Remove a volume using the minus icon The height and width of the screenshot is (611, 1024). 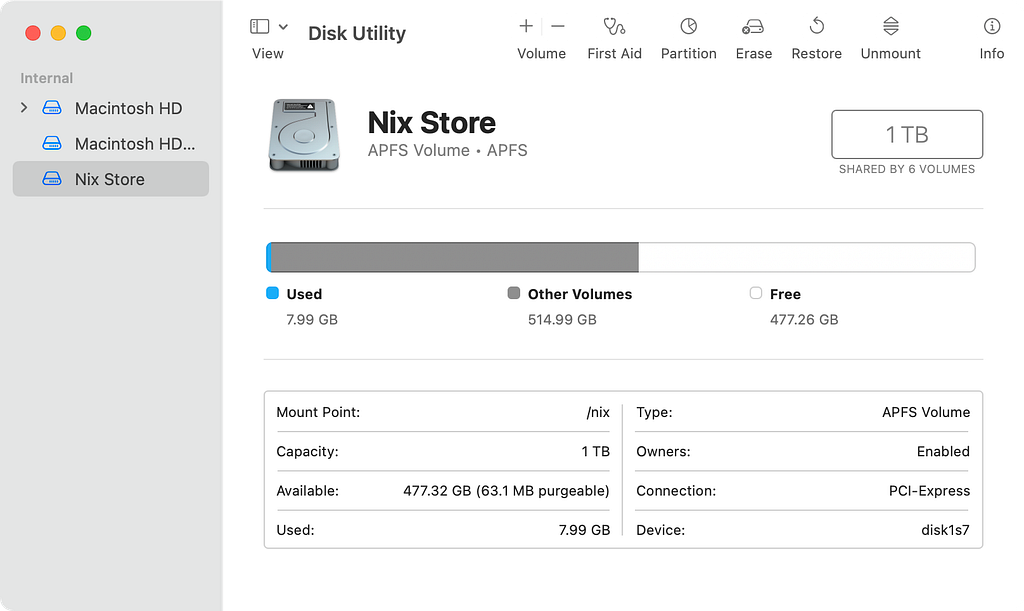[x=557, y=26]
